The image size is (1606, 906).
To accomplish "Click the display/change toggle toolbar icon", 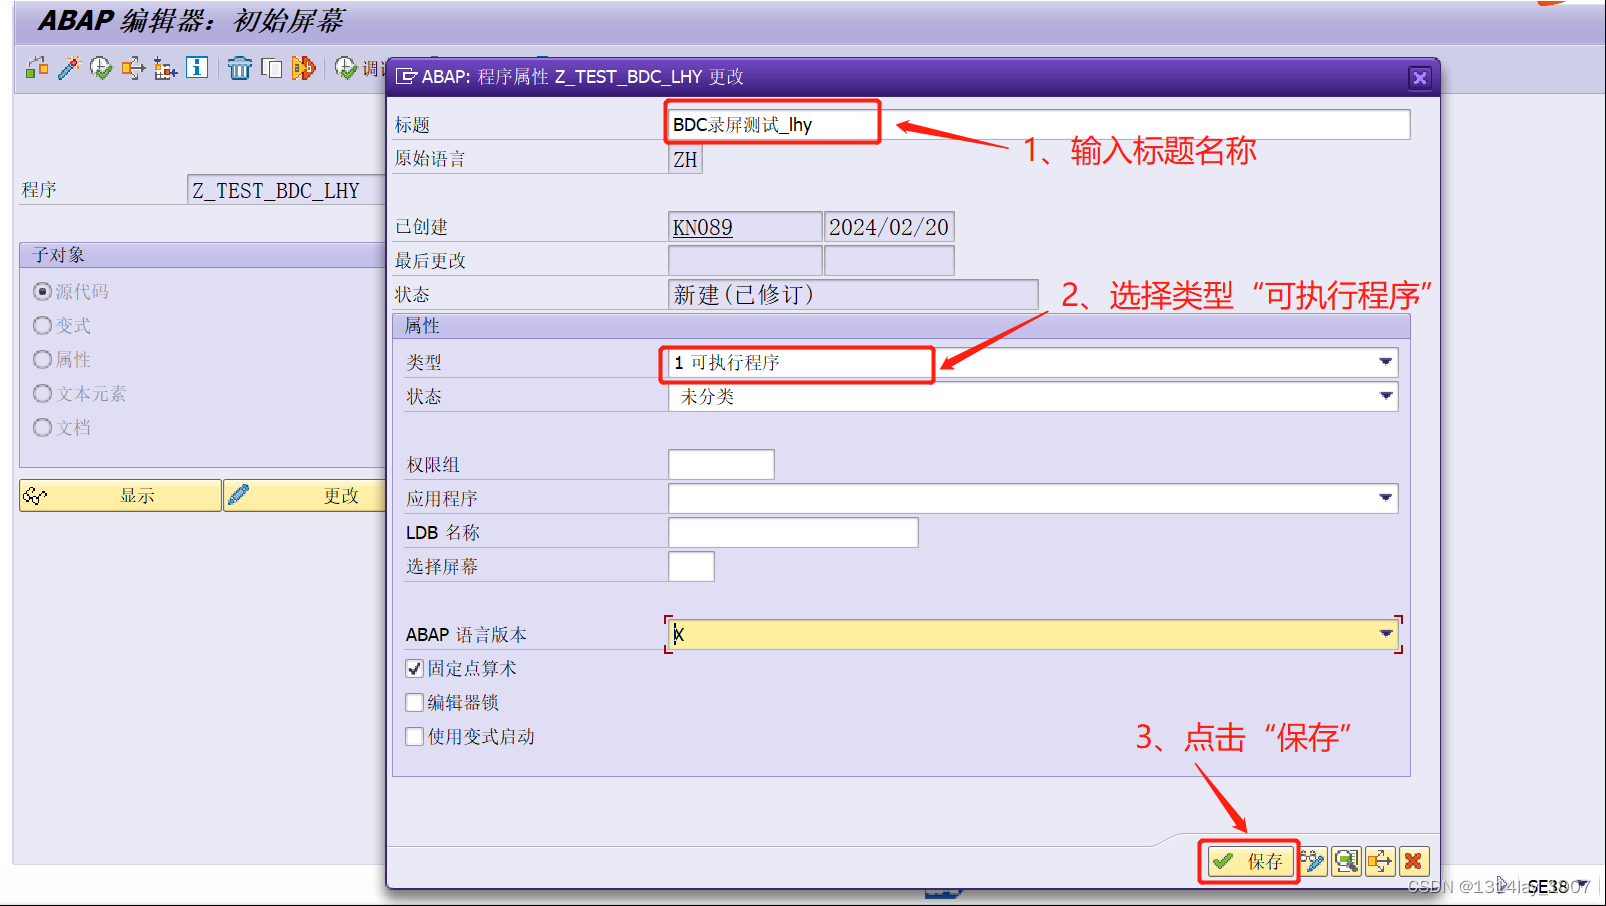I will pos(37,68).
